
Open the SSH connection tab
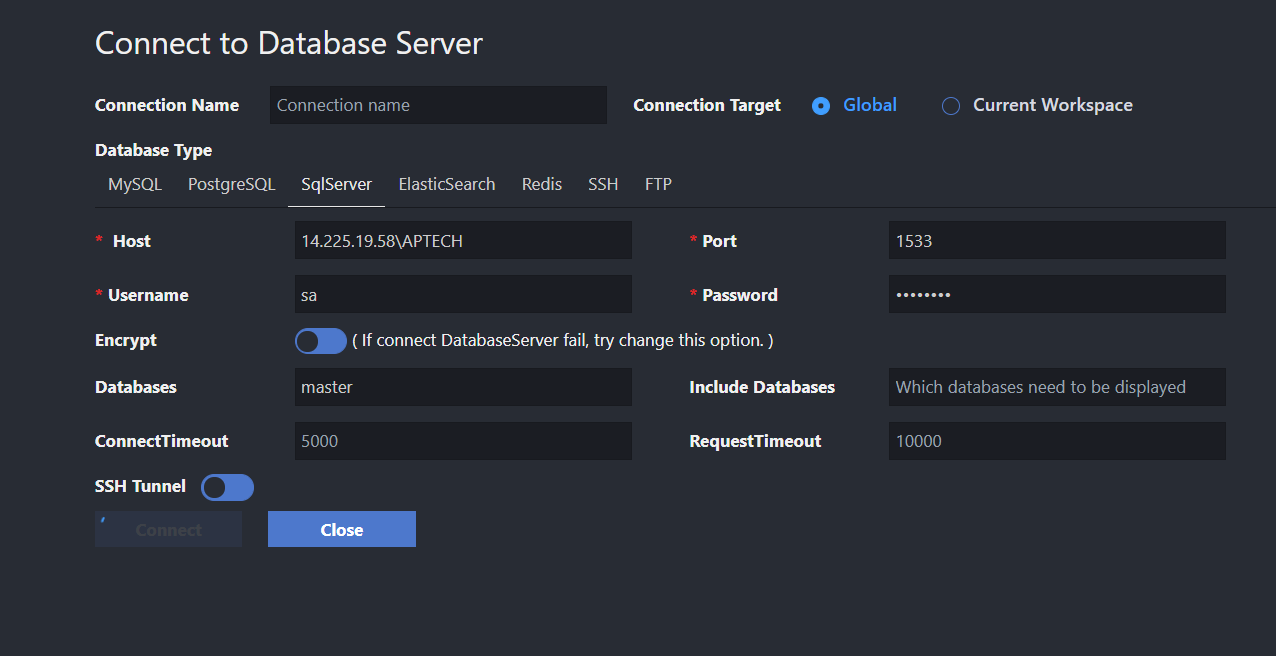(603, 184)
